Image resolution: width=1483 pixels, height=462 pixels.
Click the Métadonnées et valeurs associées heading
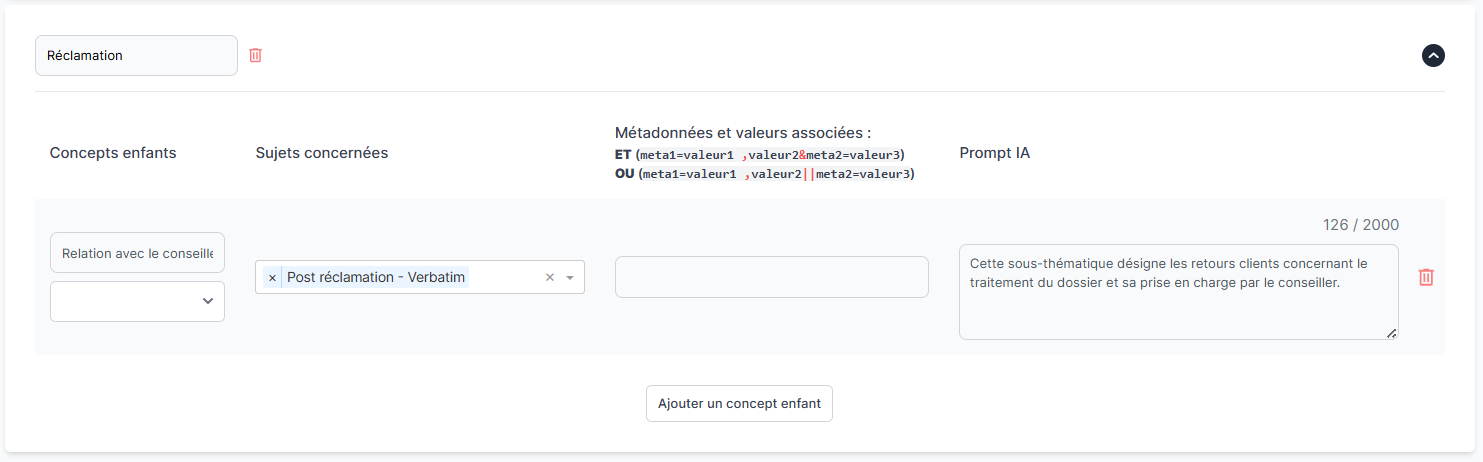(x=743, y=132)
